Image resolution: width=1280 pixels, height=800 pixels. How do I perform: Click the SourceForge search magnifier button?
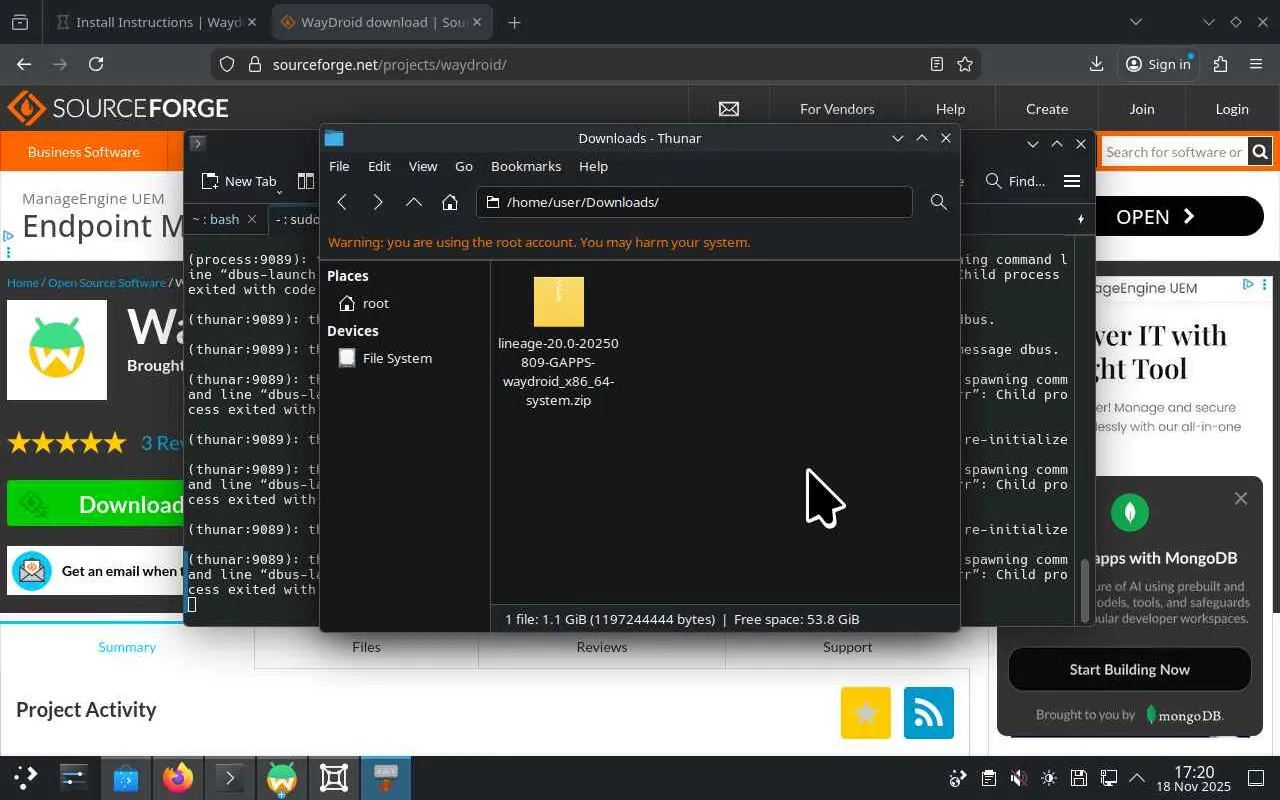pyautogui.click(x=1260, y=152)
